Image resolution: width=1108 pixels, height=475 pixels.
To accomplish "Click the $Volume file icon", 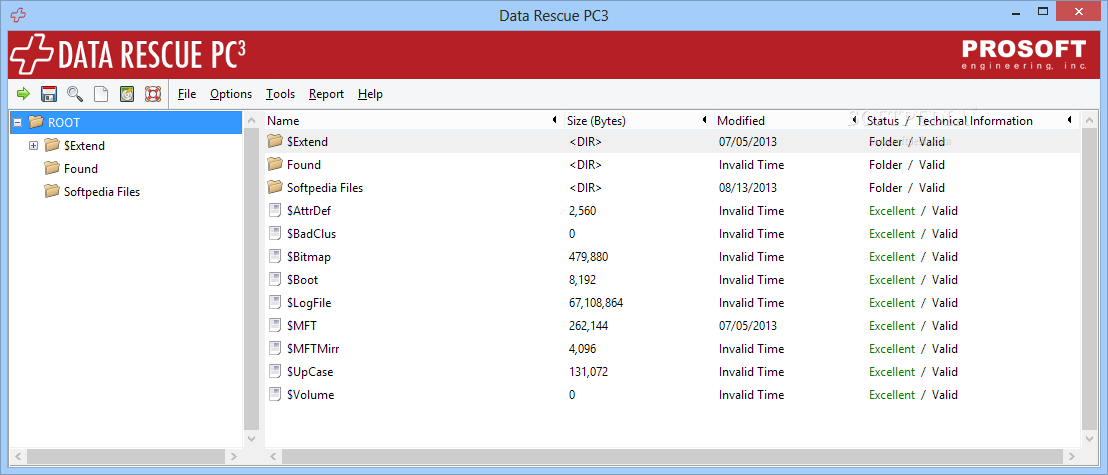I will click(275, 394).
